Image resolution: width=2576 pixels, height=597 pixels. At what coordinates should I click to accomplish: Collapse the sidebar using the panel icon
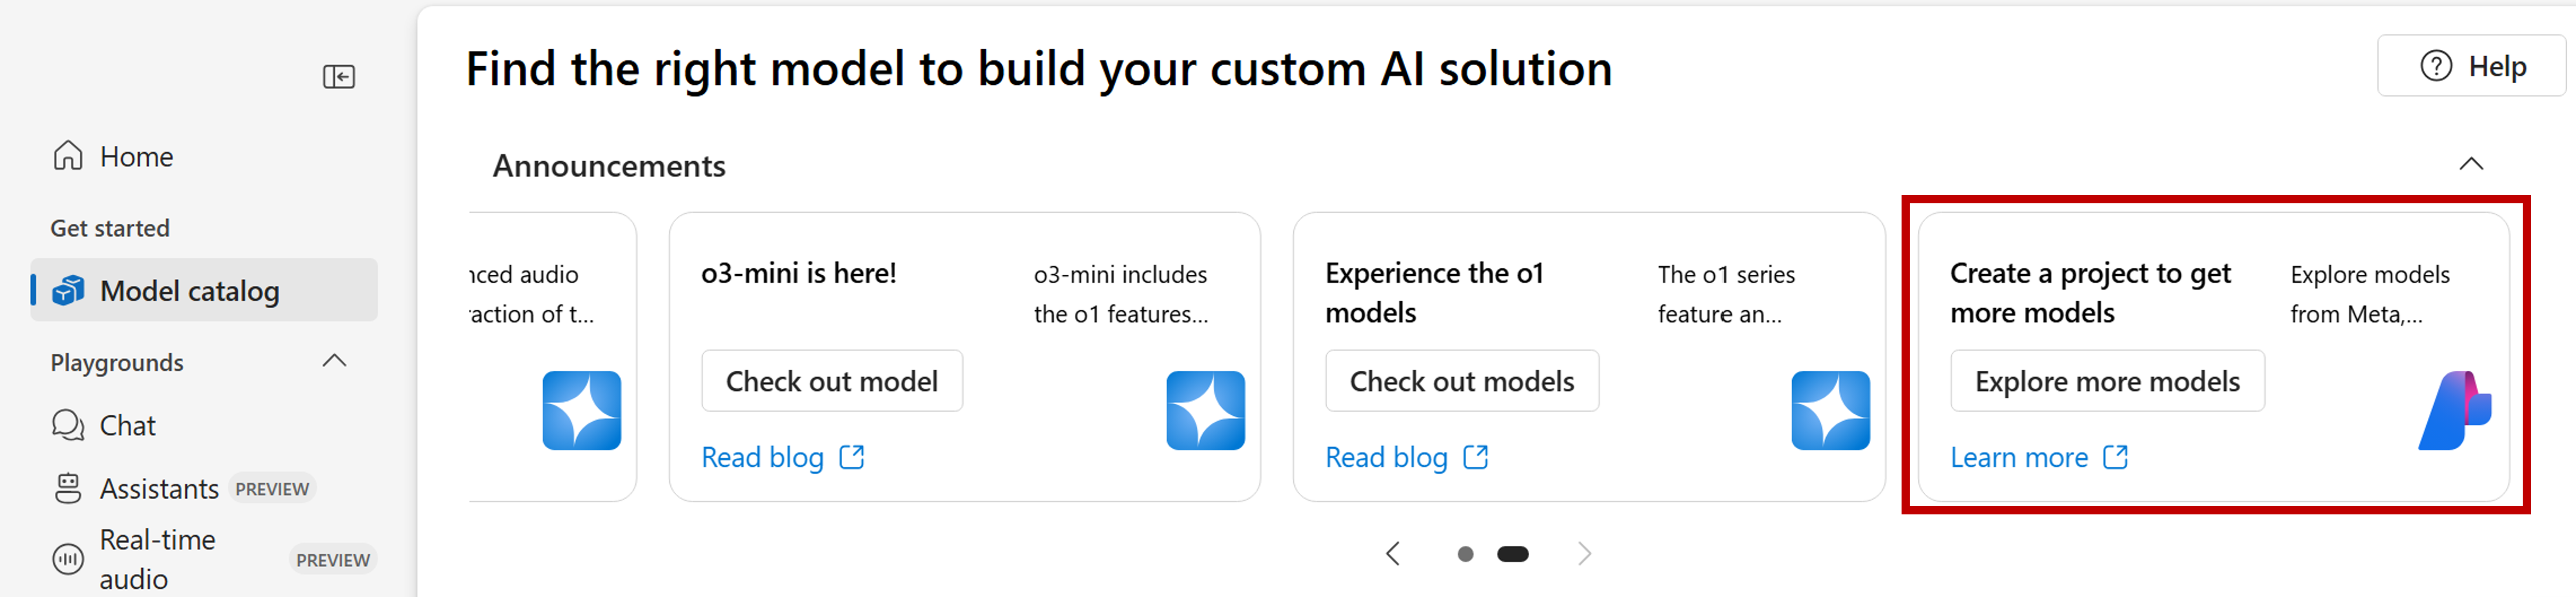[339, 76]
